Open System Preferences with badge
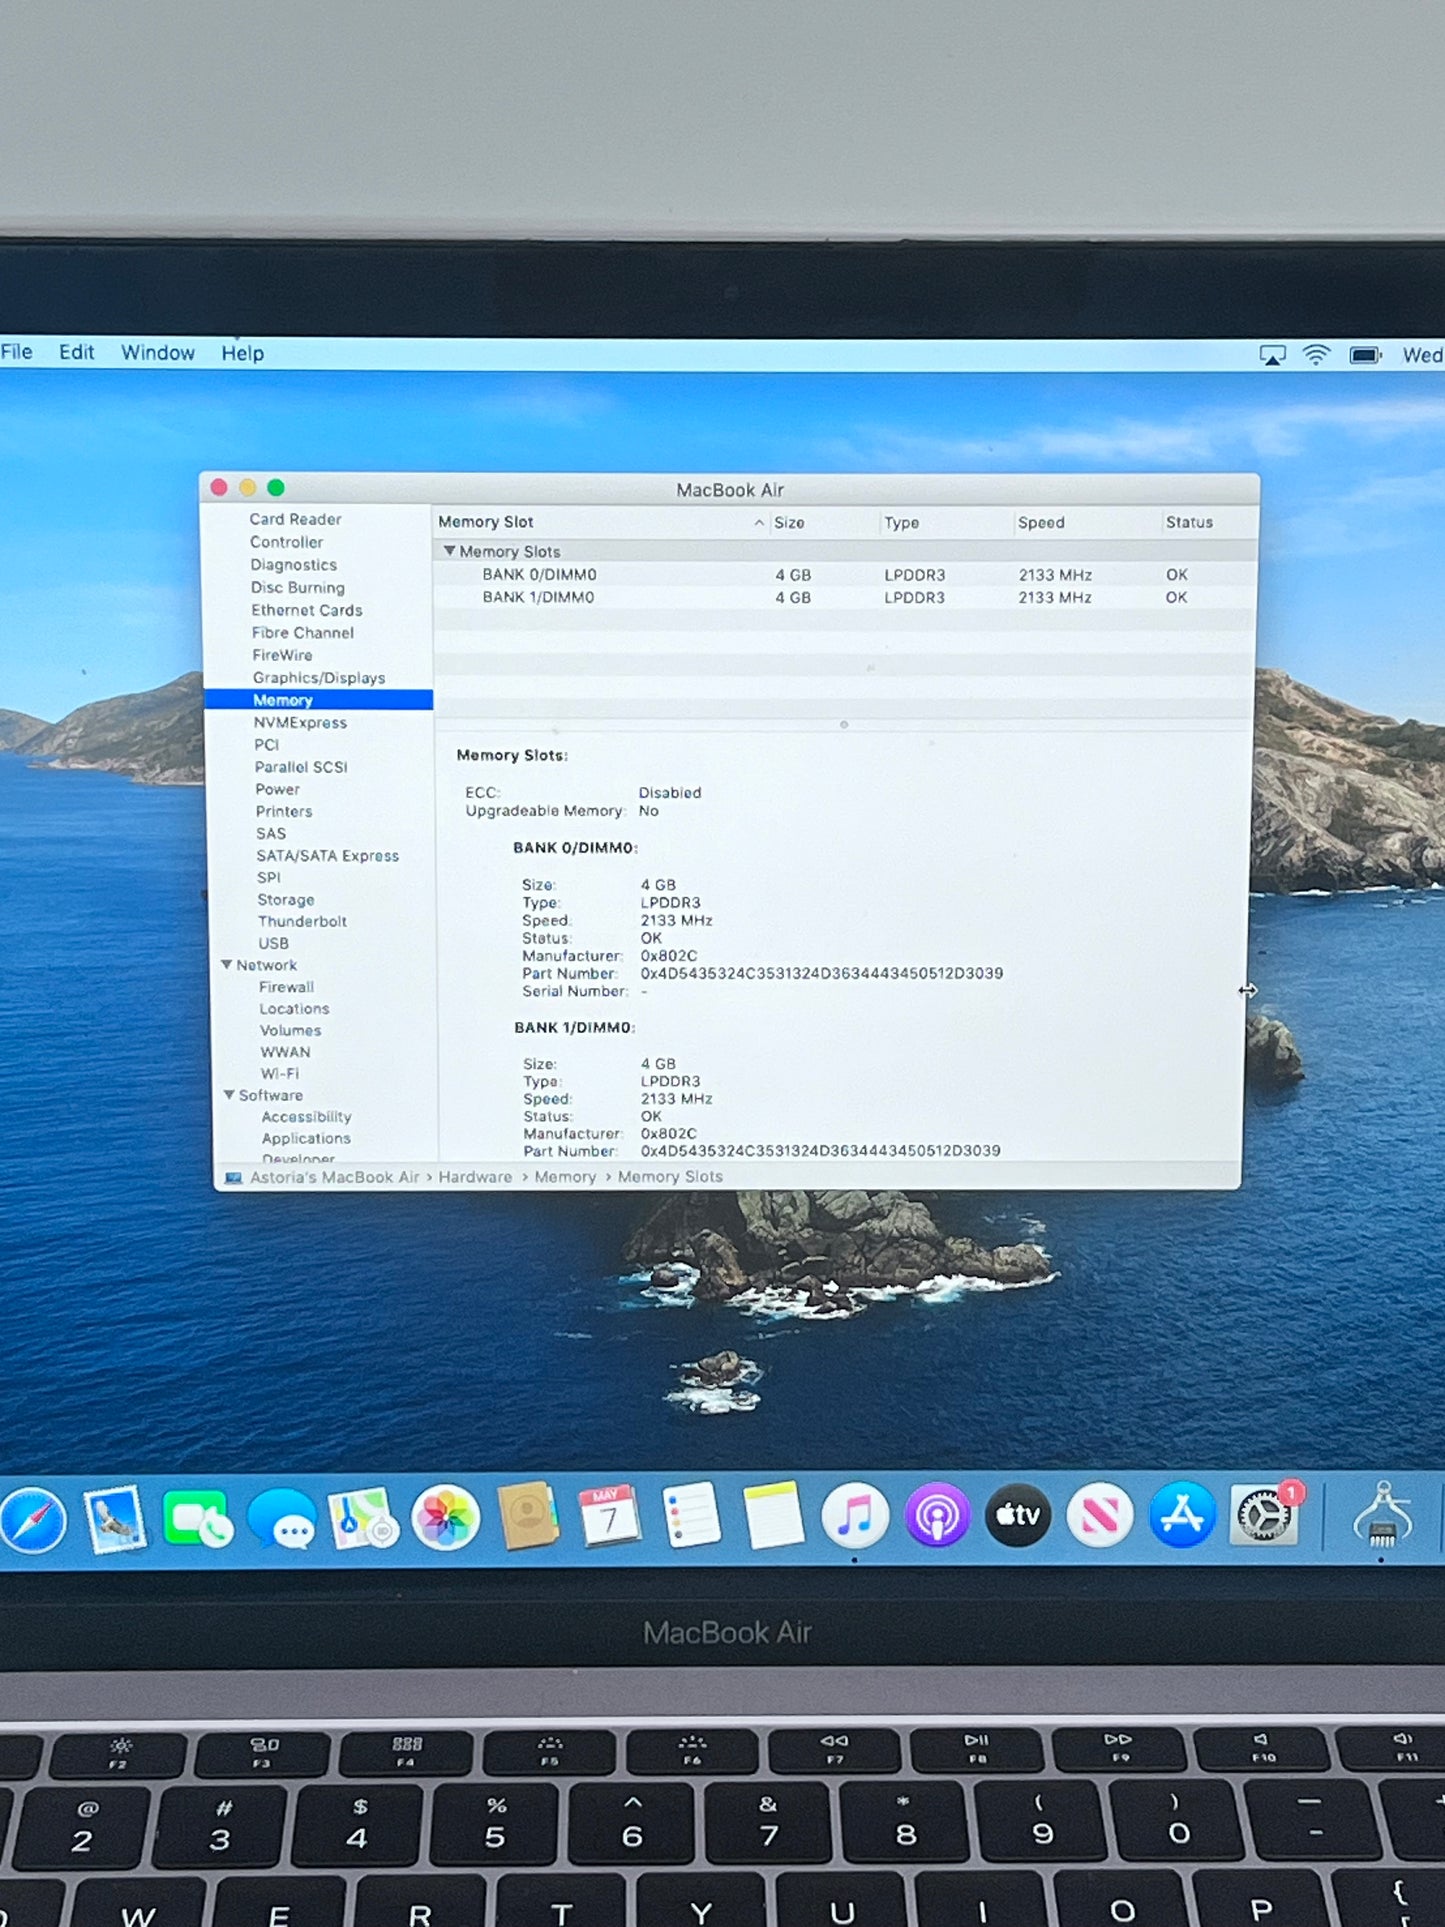 (1265, 1515)
